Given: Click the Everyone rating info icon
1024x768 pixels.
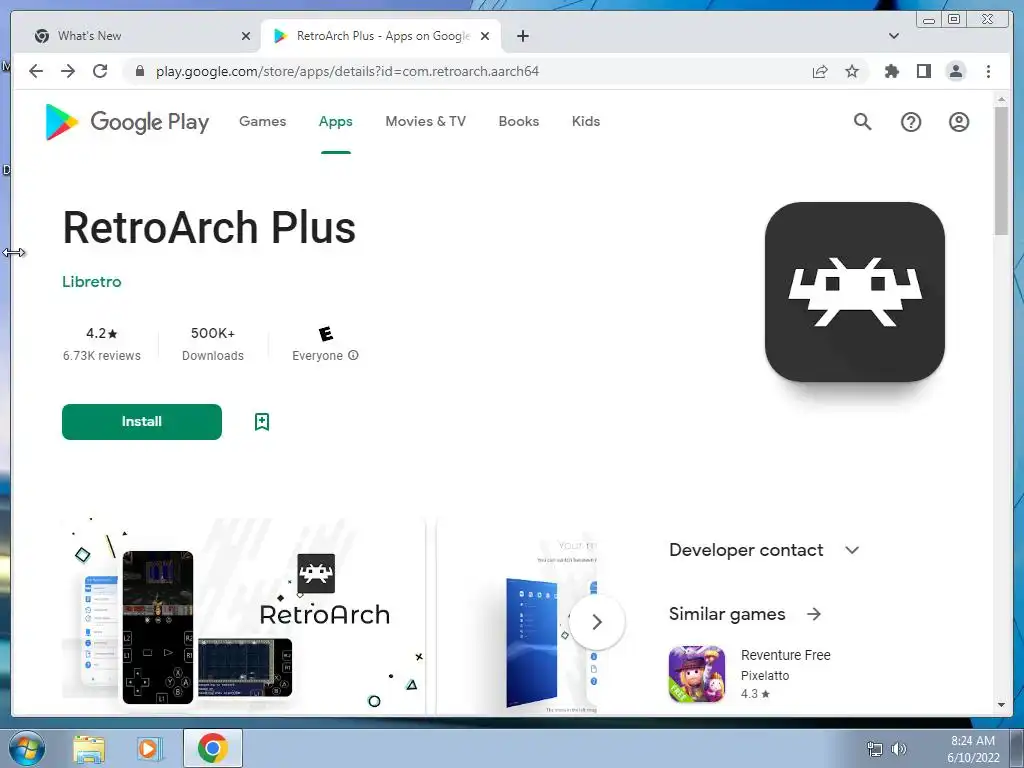Looking at the screenshot, I should tap(353, 355).
